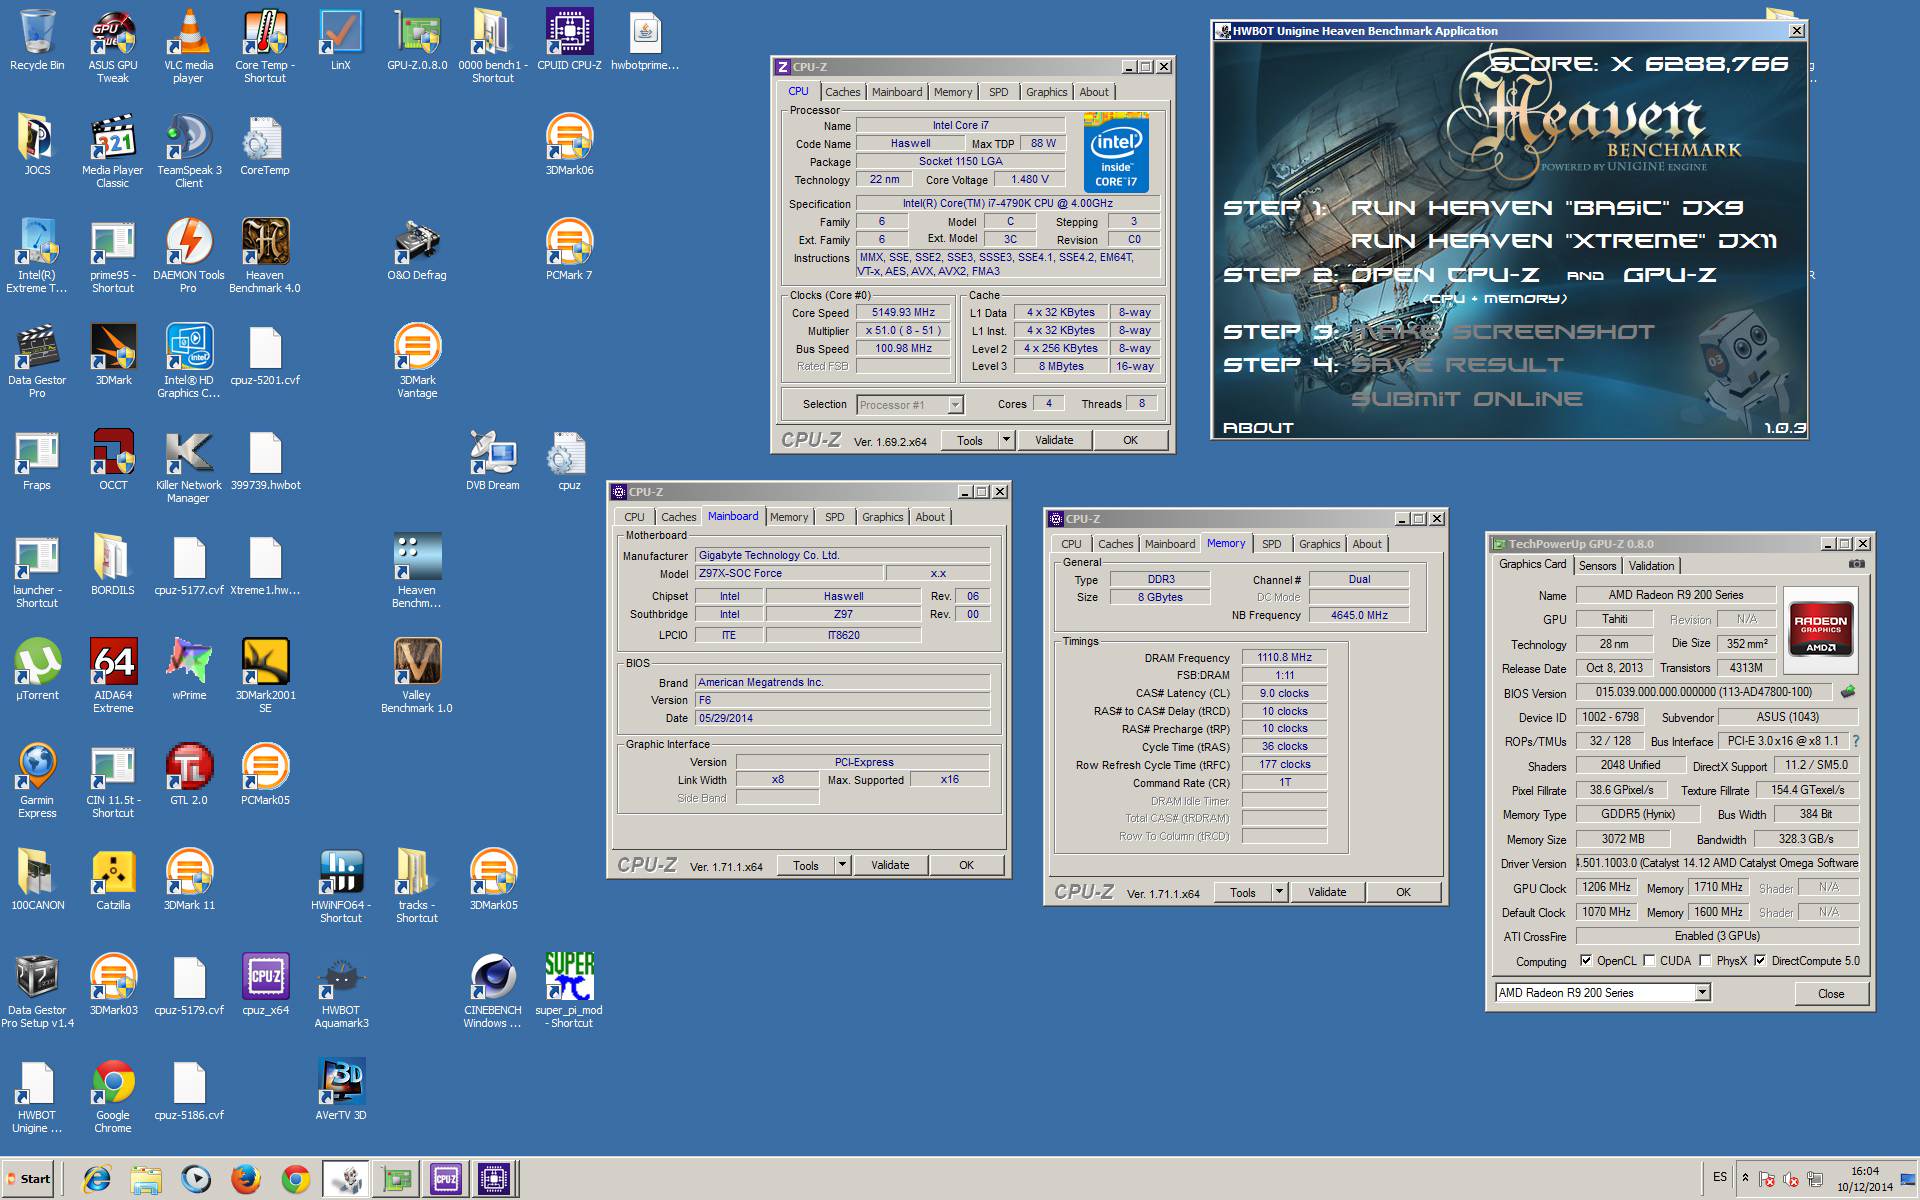
Task: Click the taskbar clock showing 16:04
Action: click(x=1864, y=1179)
